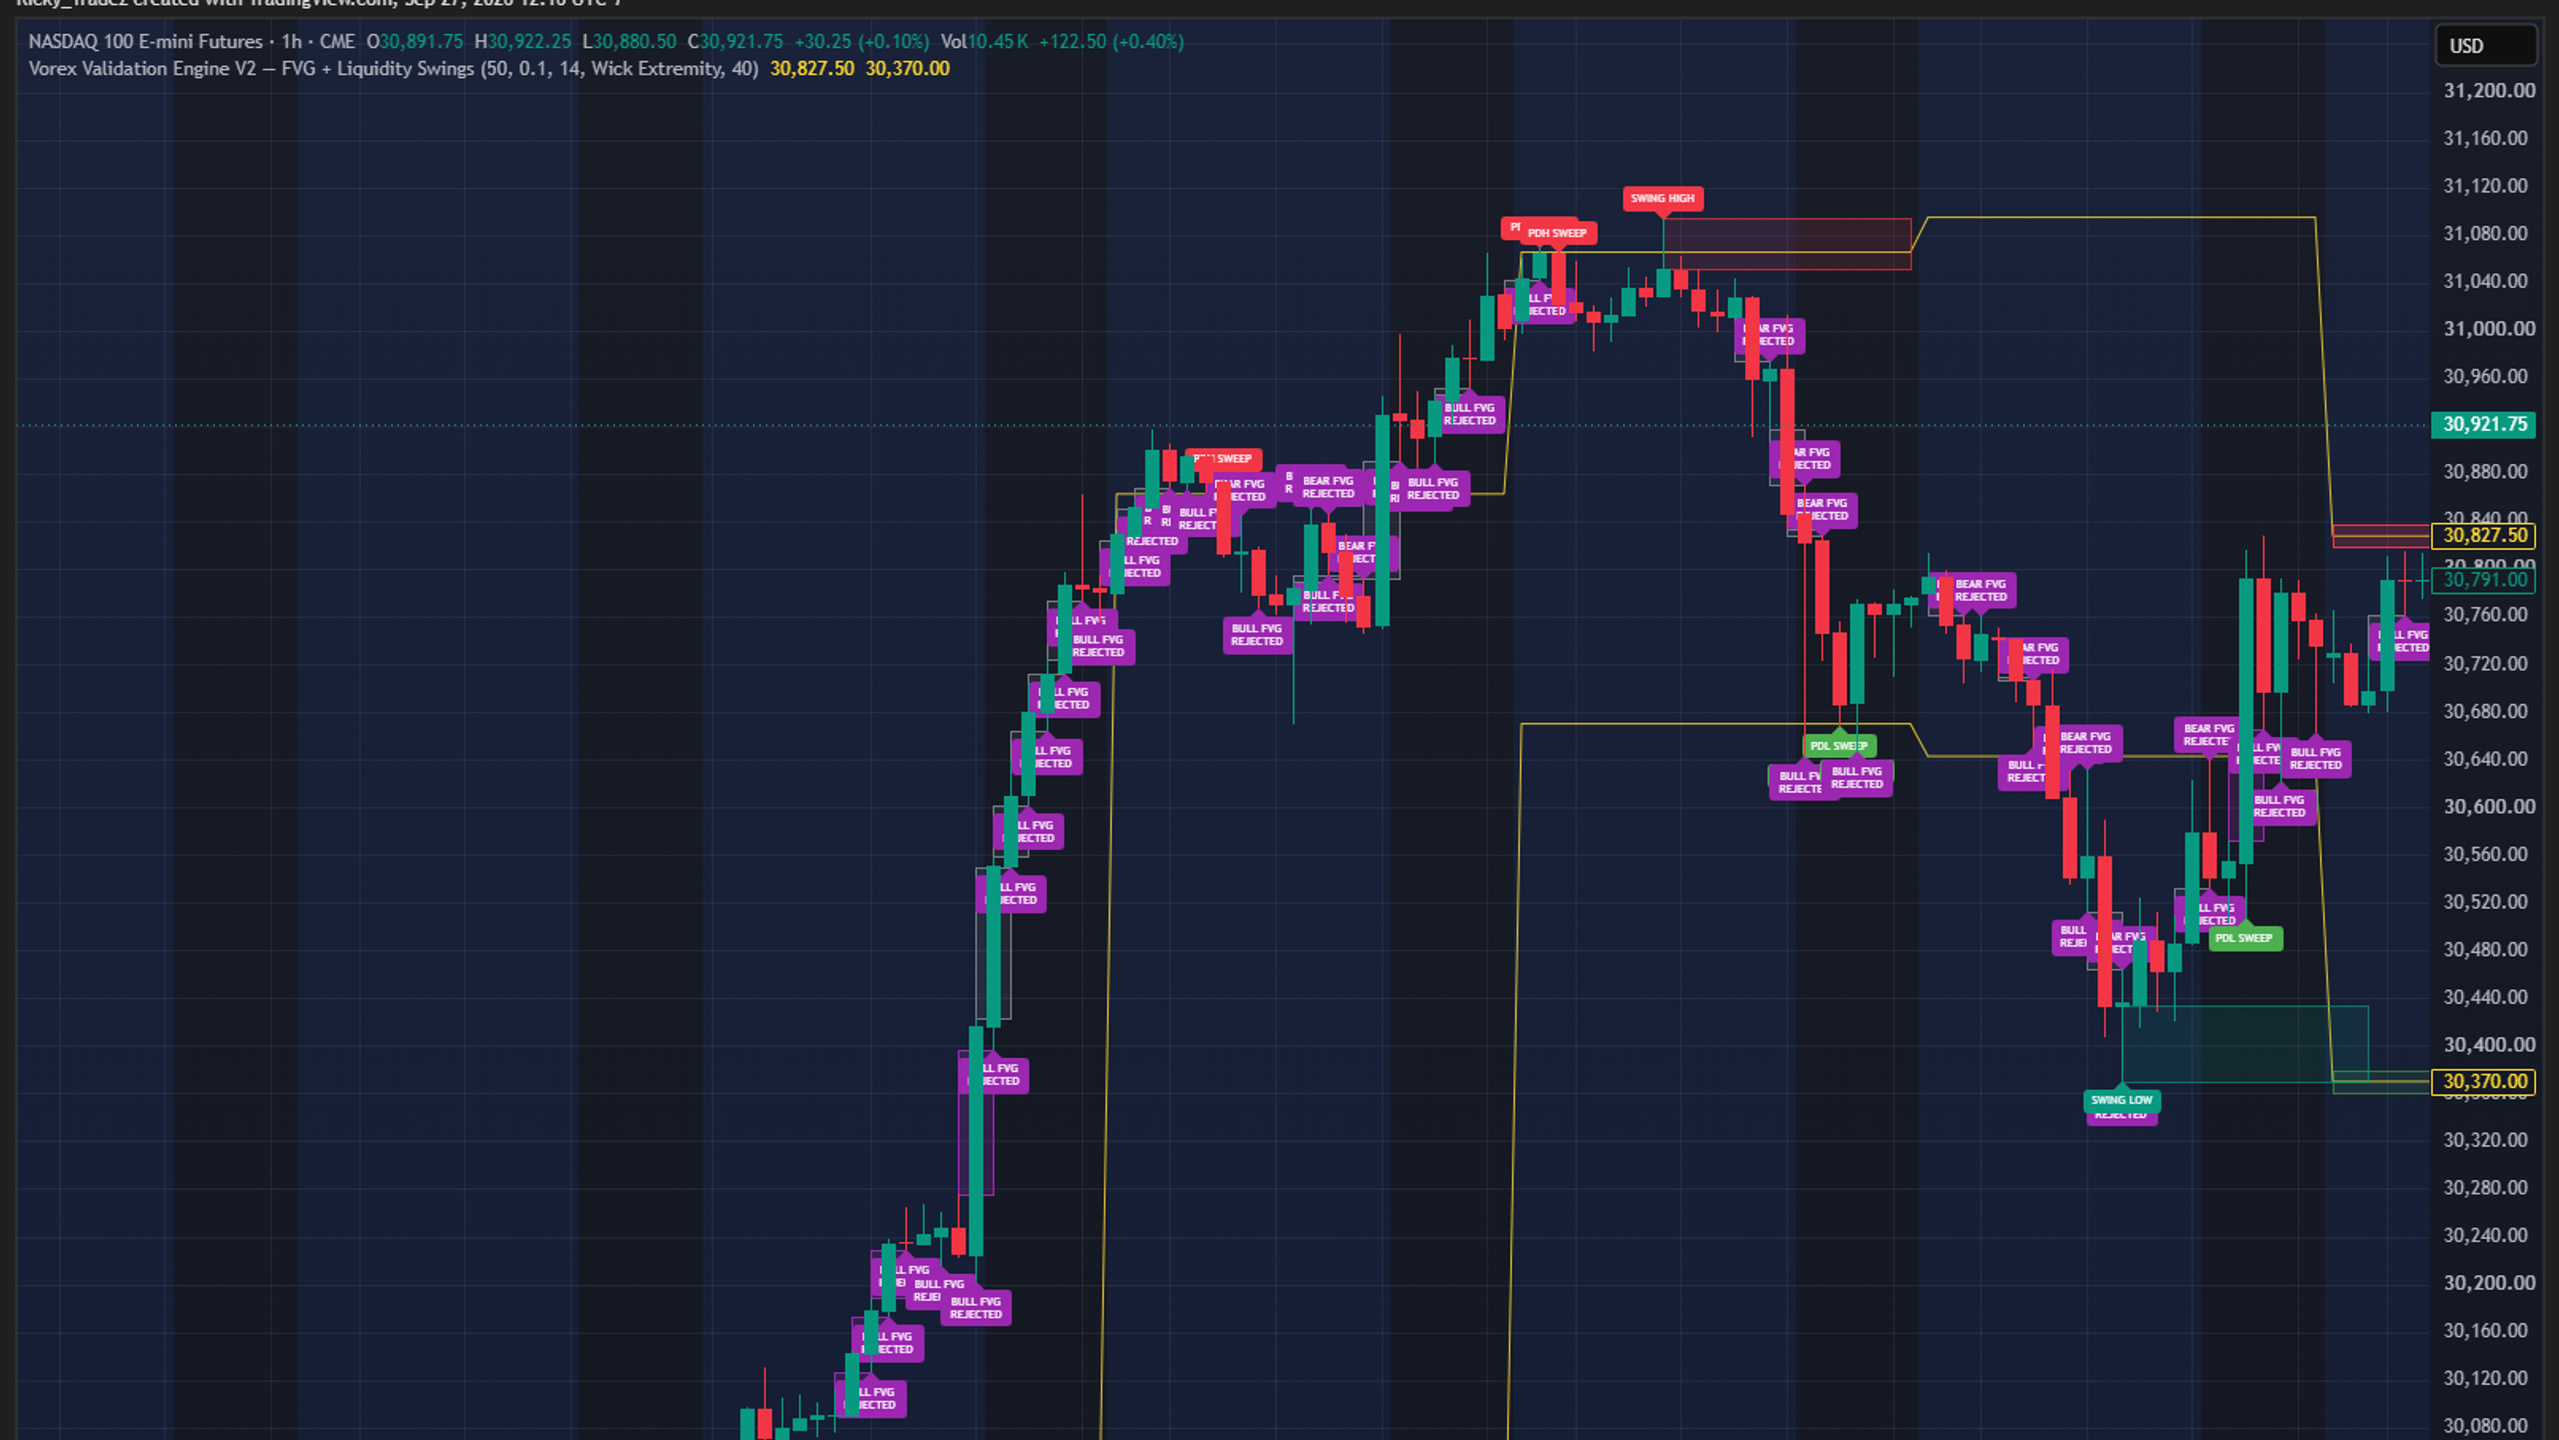Screen dimensions: 2559x1440
Task: Click the high value H30,922.25 in legend
Action: point(523,42)
